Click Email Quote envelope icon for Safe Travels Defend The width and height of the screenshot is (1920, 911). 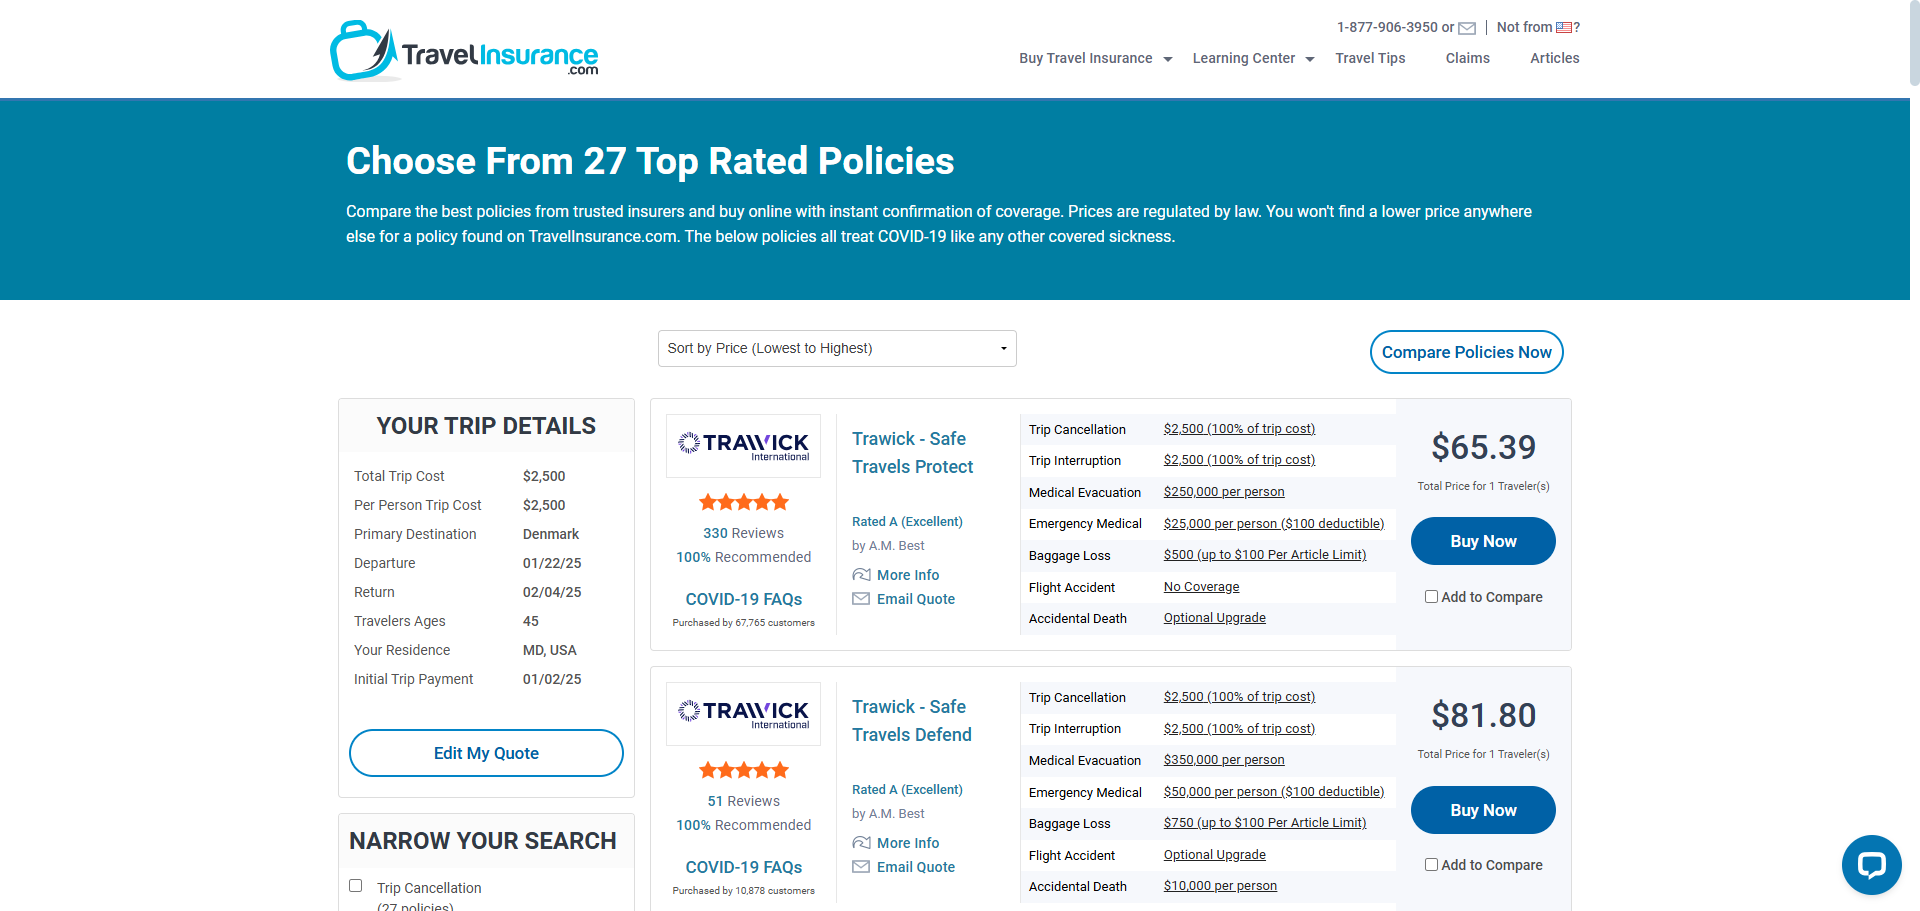(861, 867)
